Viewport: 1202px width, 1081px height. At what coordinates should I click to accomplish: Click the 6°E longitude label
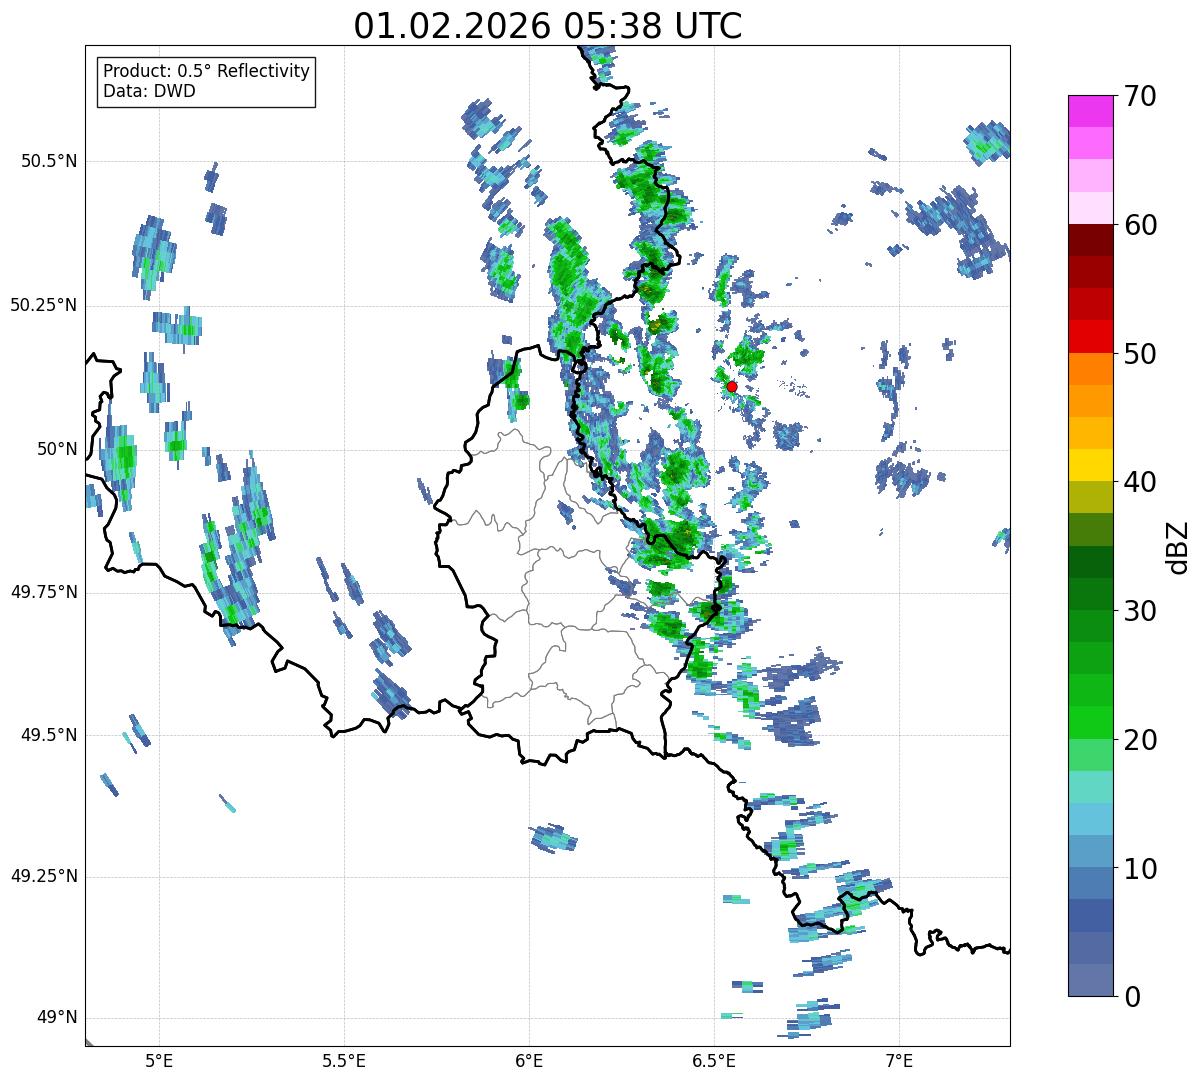pos(529,1060)
